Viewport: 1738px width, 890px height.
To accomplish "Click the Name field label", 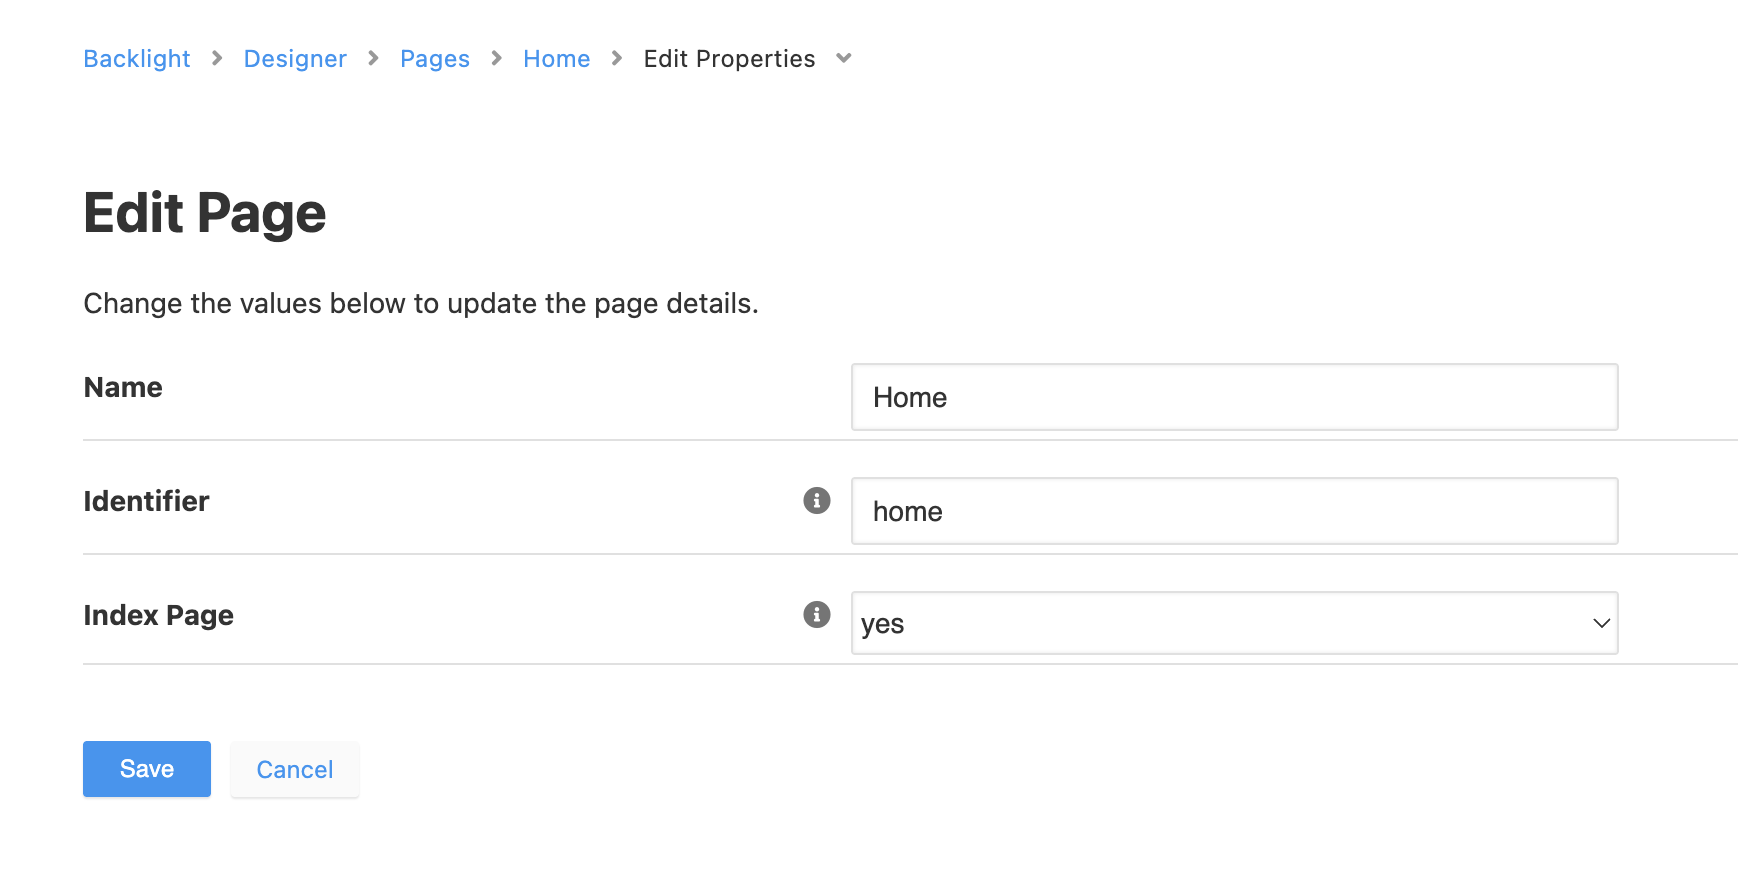I will tap(123, 387).
